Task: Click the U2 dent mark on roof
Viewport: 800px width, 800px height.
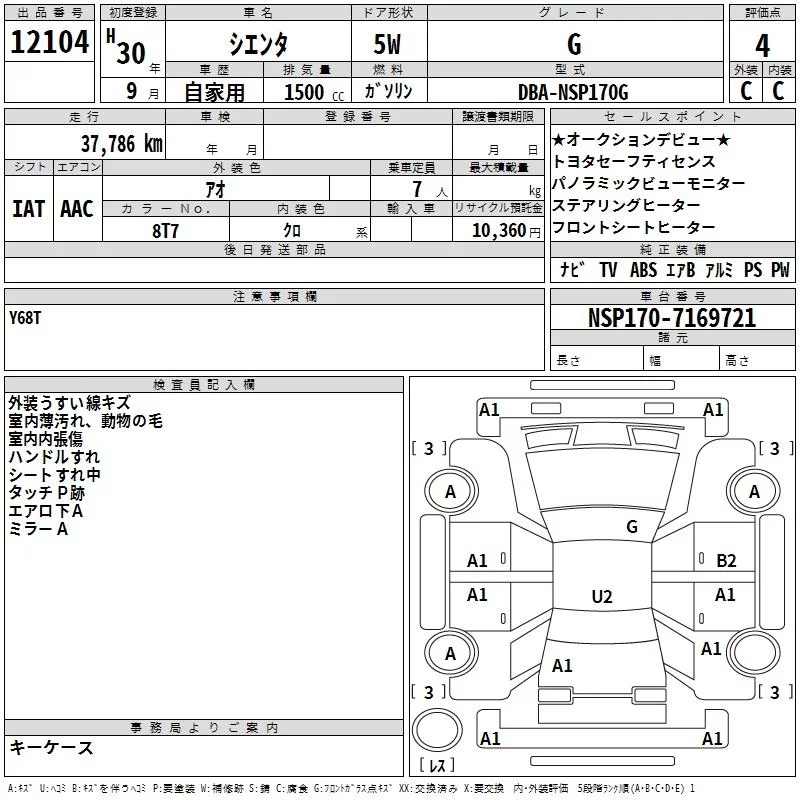Action: [602, 596]
